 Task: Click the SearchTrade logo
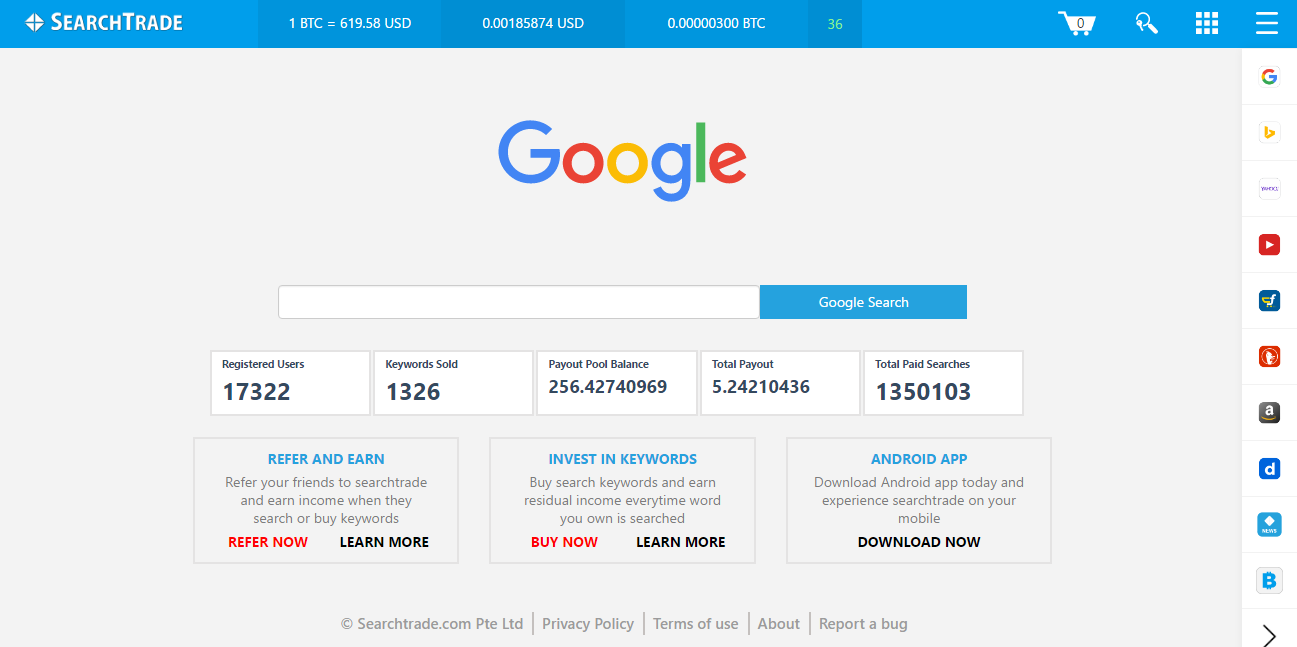(x=104, y=22)
